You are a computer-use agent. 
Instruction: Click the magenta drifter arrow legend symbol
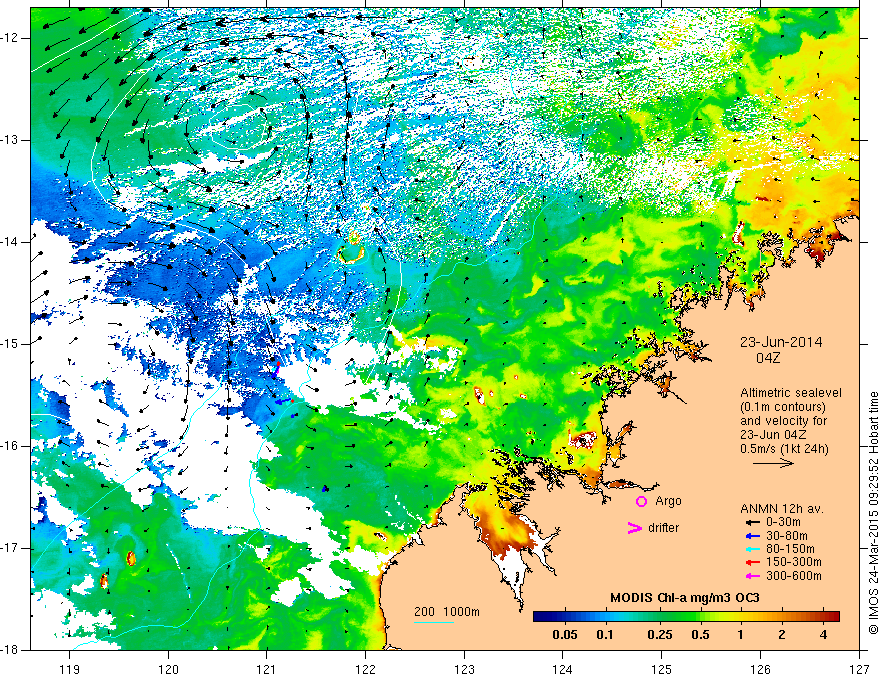coord(634,528)
